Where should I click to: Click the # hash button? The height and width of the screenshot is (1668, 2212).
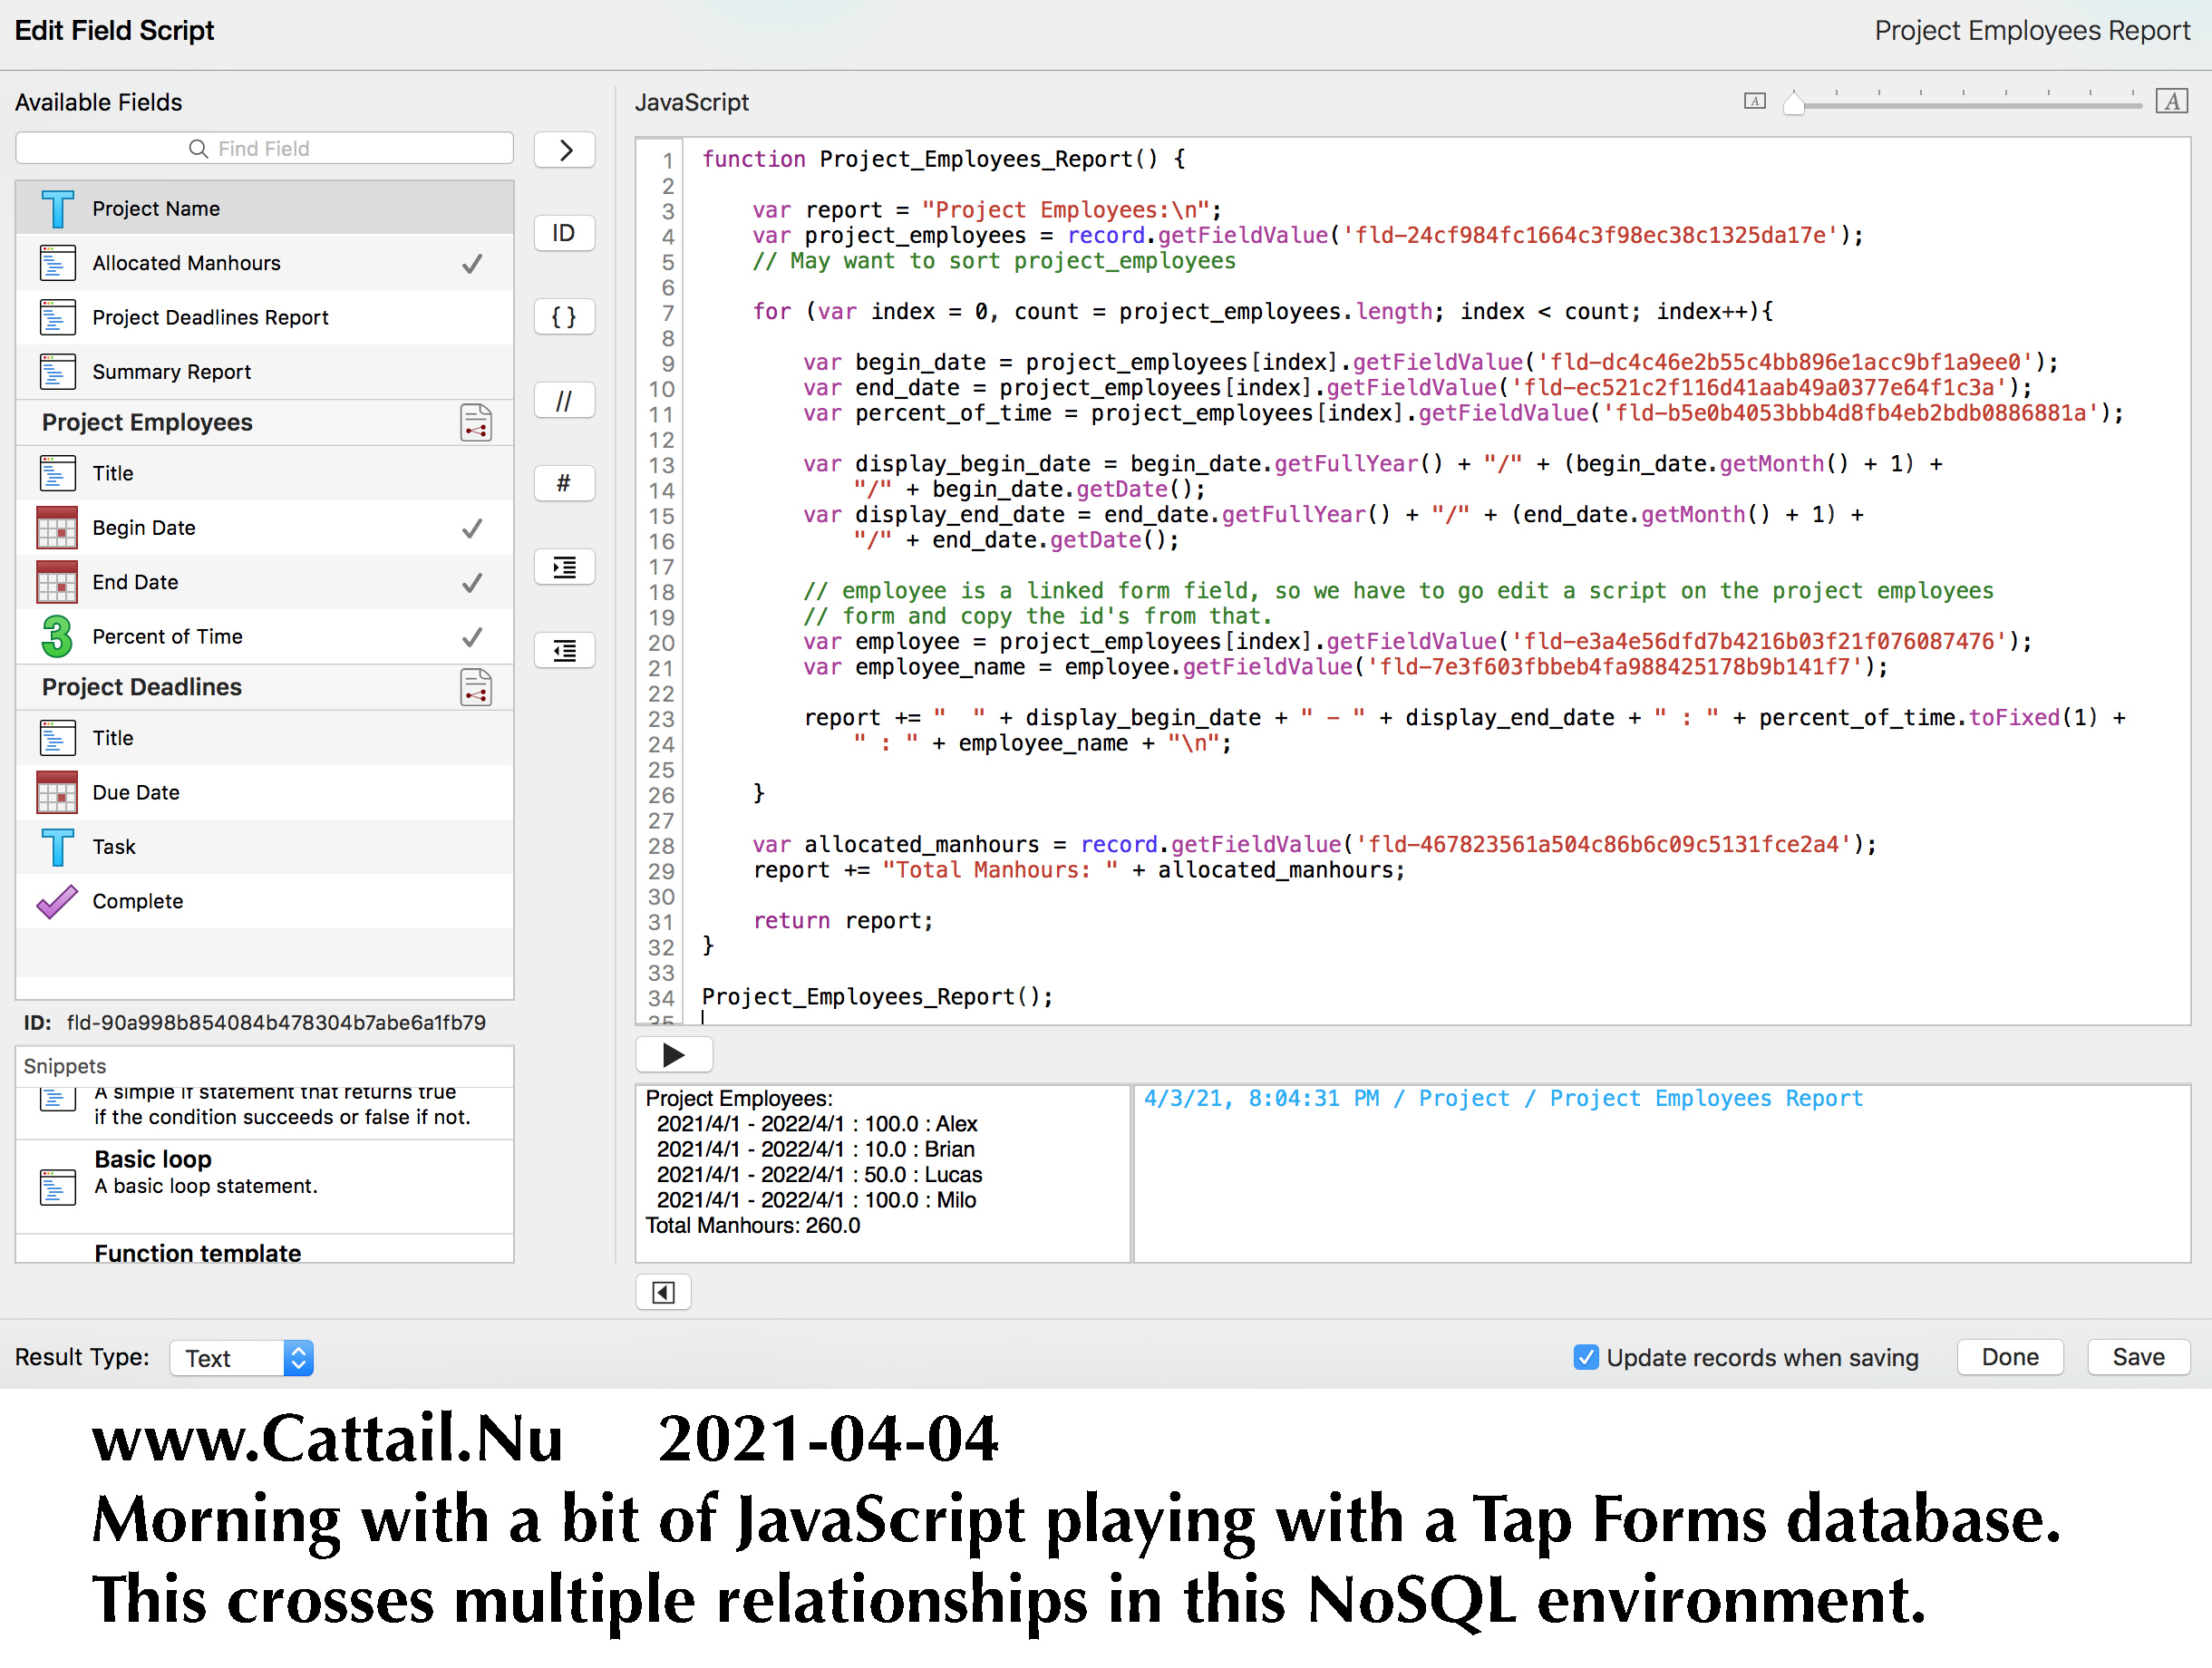(565, 484)
